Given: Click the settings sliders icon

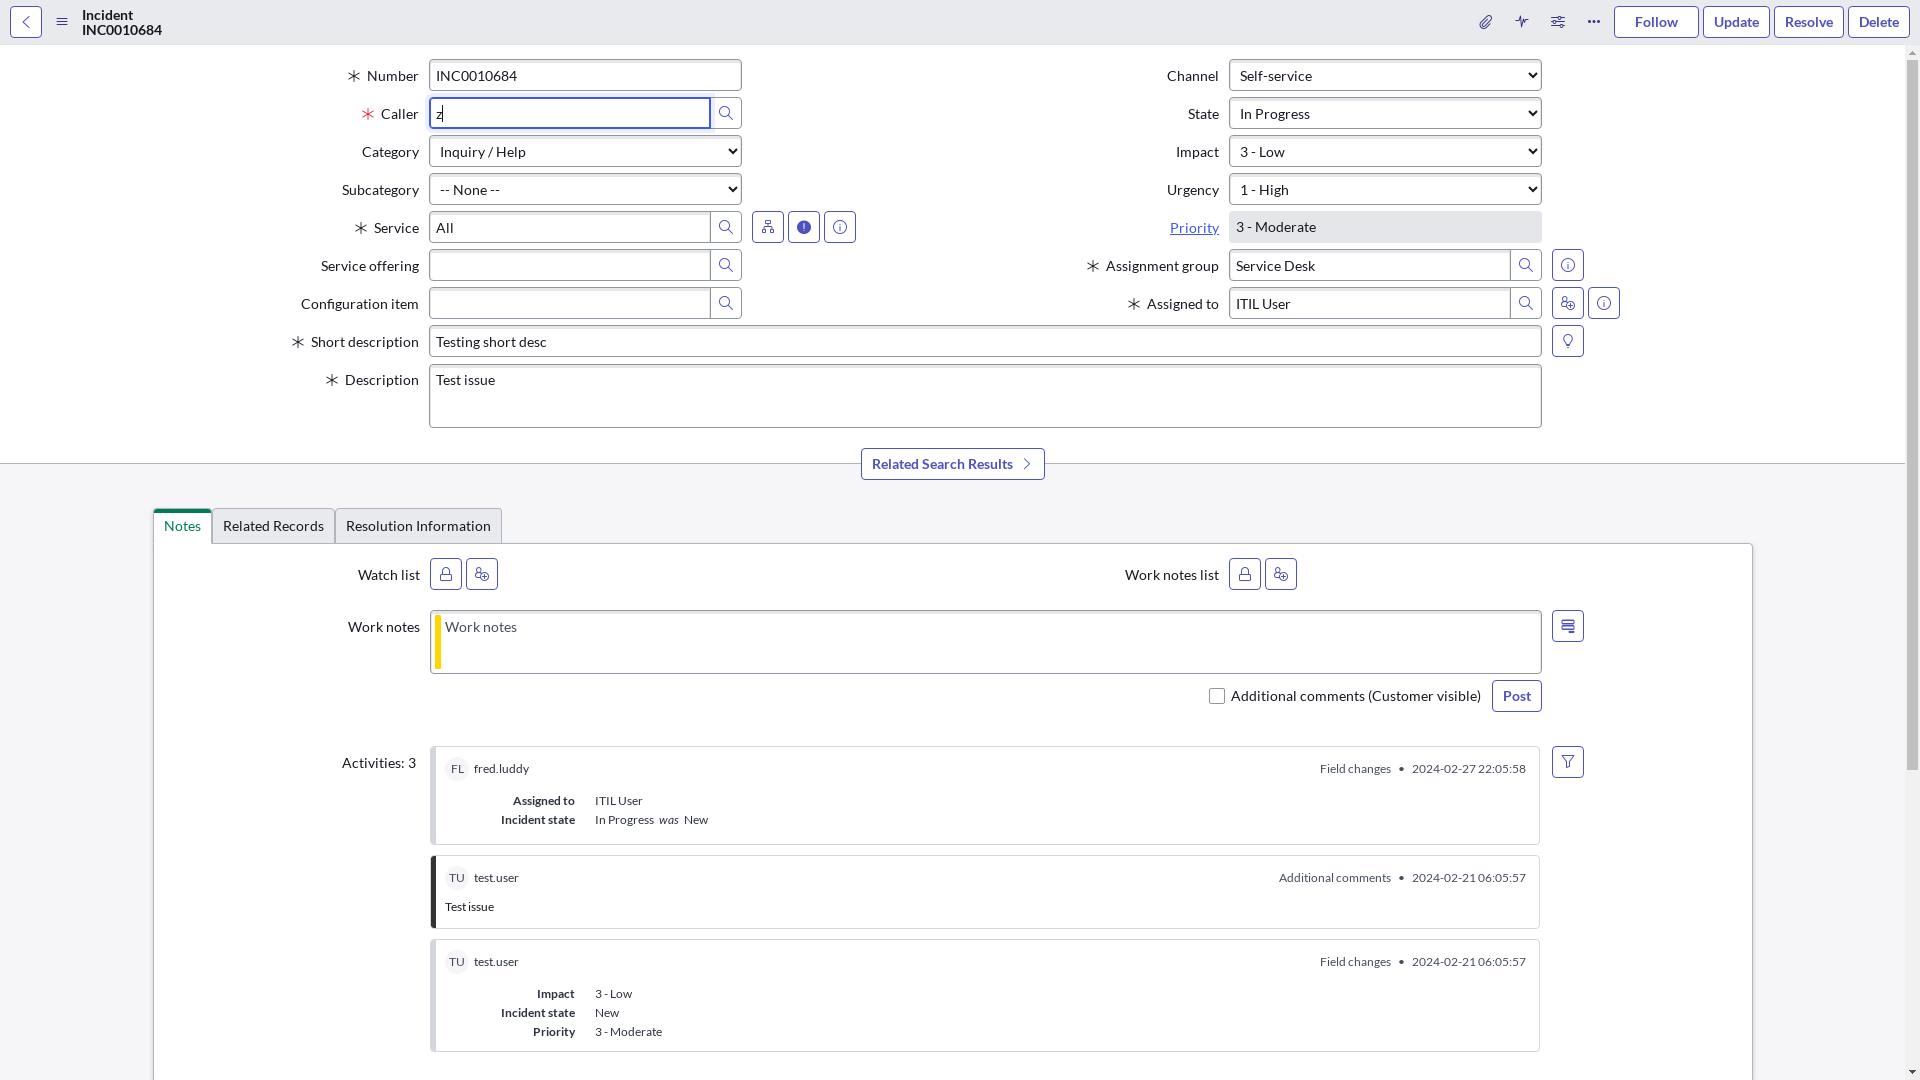Looking at the screenshot, I should pos(1557,21).
